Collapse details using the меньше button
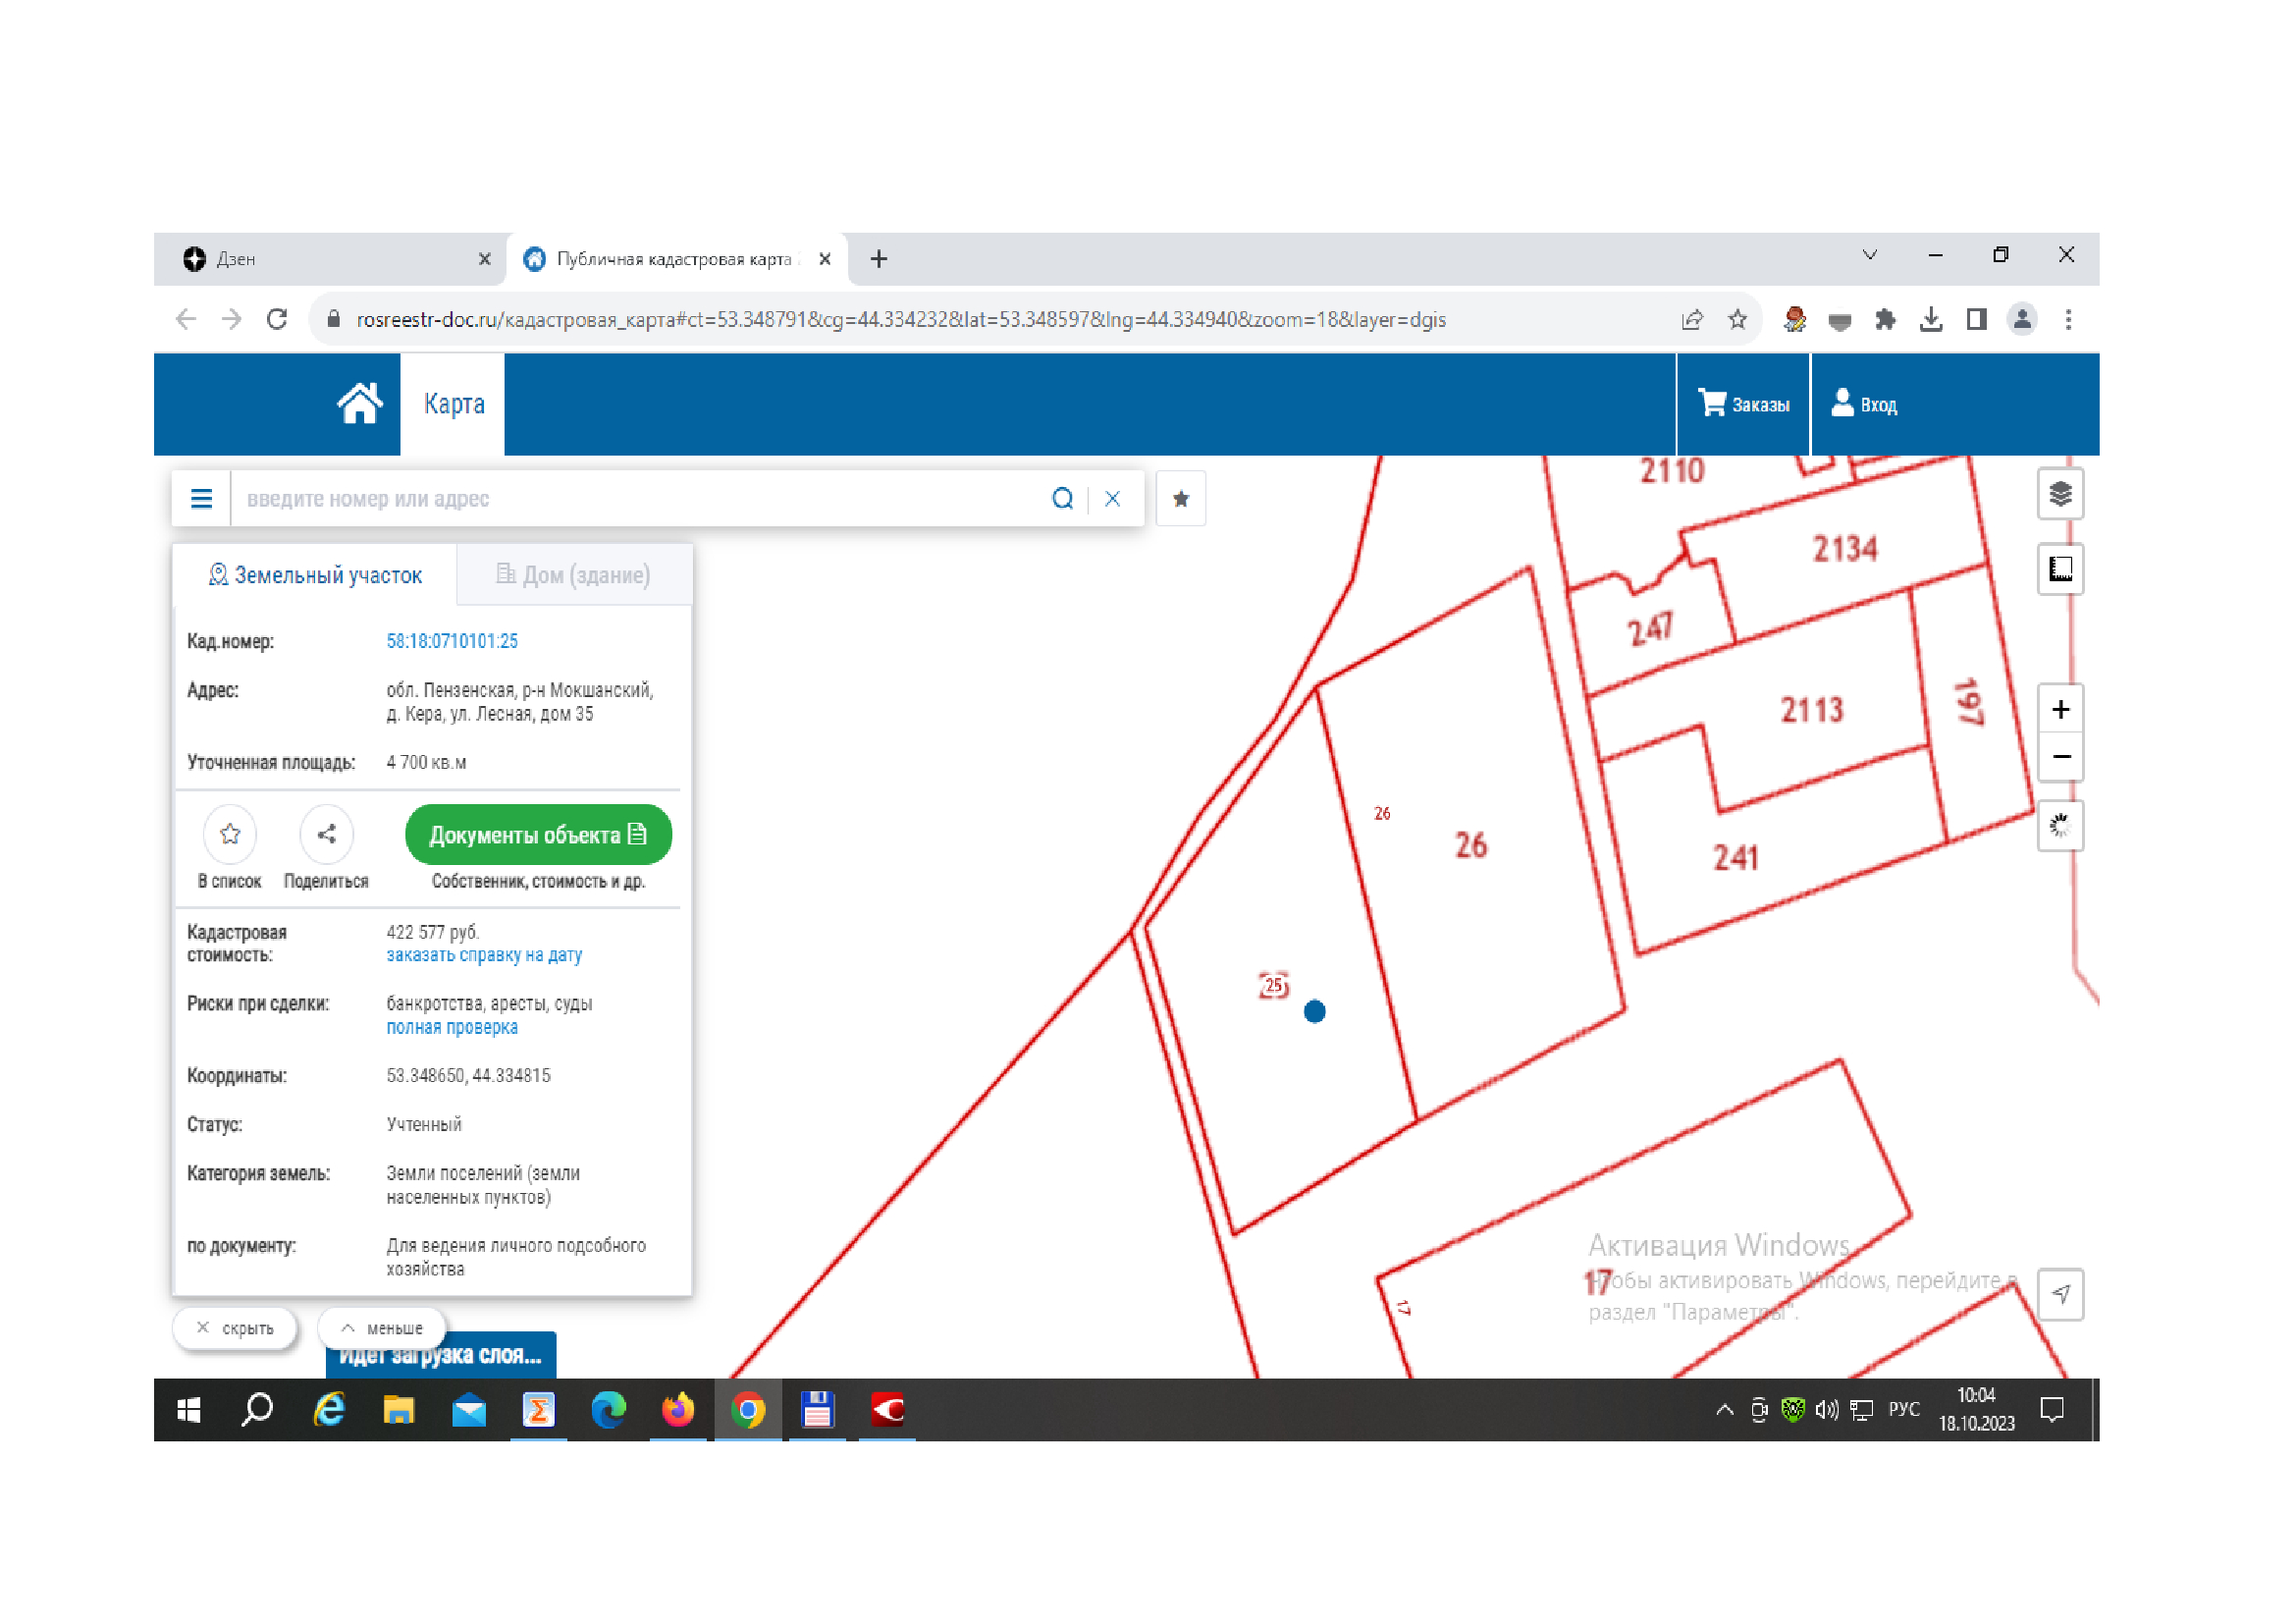The width and height of the screenshot is (2296, 1624). pos(382,1328)
